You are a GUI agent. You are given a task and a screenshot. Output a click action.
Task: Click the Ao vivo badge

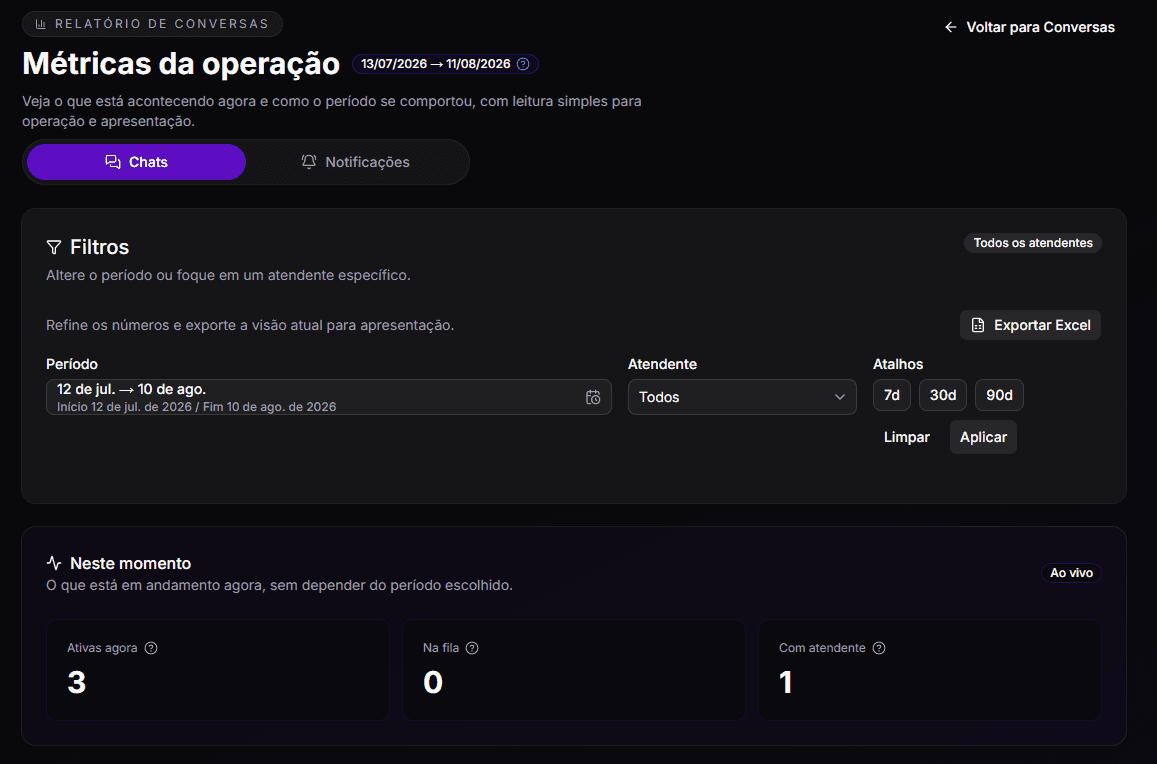1071,573
